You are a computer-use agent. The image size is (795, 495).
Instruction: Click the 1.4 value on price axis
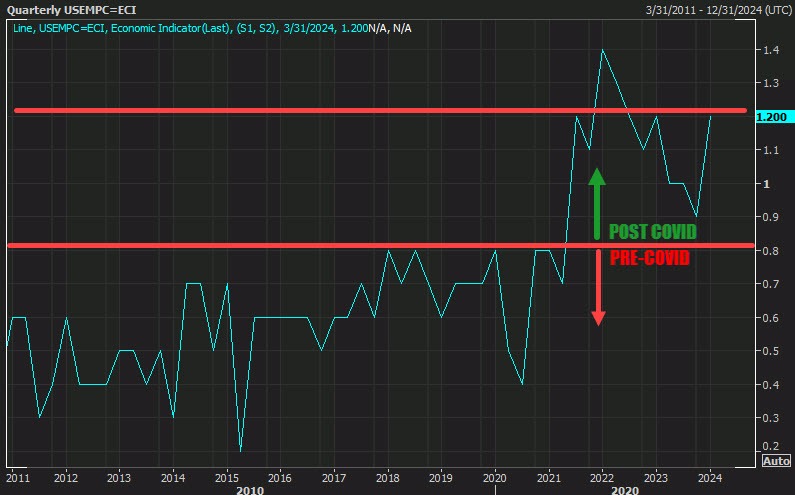click(768, 50)
